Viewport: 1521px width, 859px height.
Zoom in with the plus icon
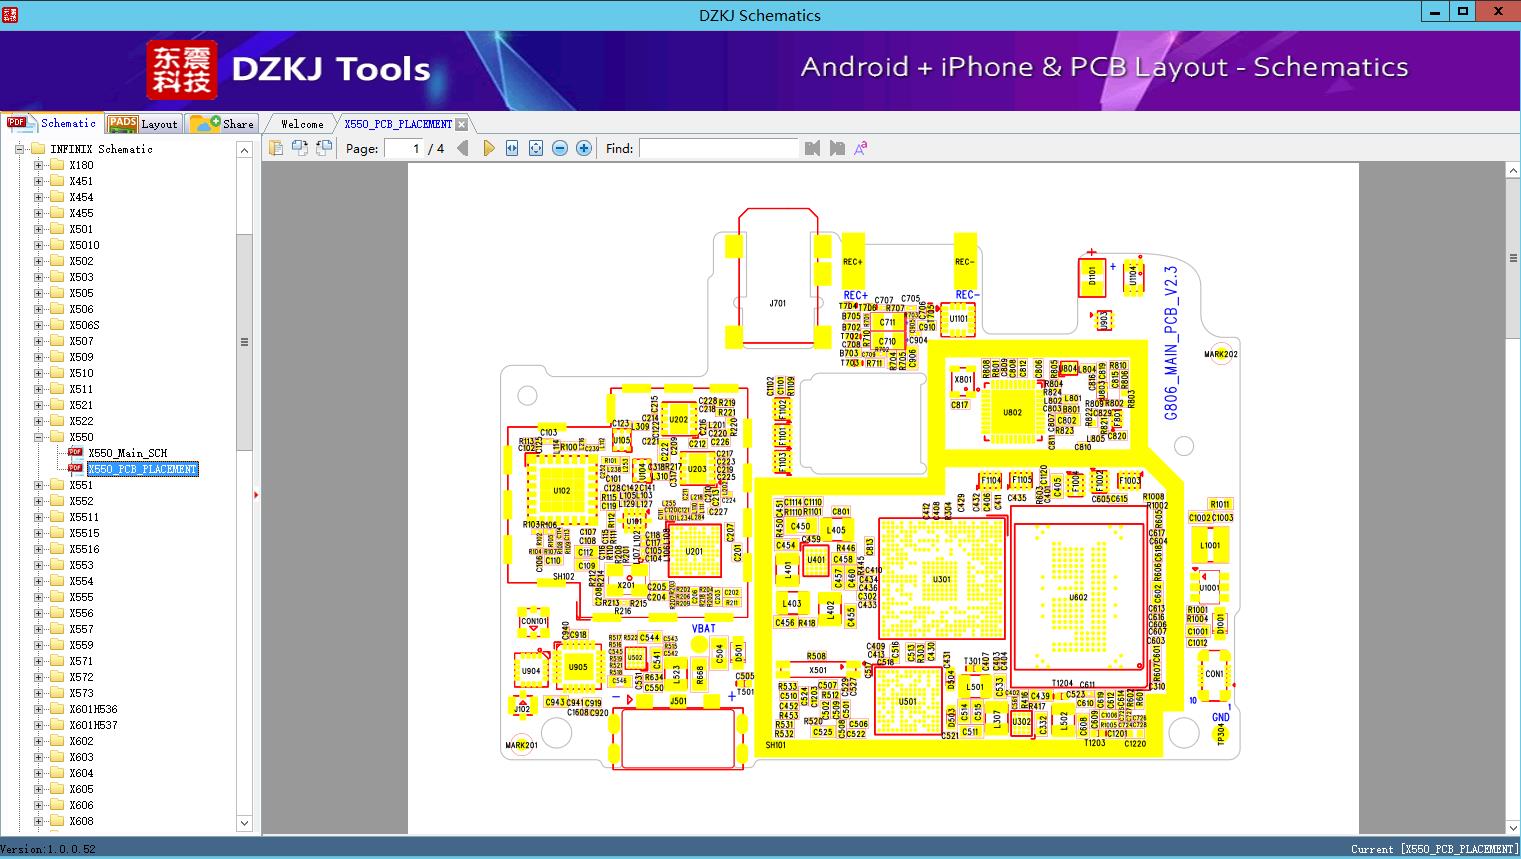coord(584,148)
